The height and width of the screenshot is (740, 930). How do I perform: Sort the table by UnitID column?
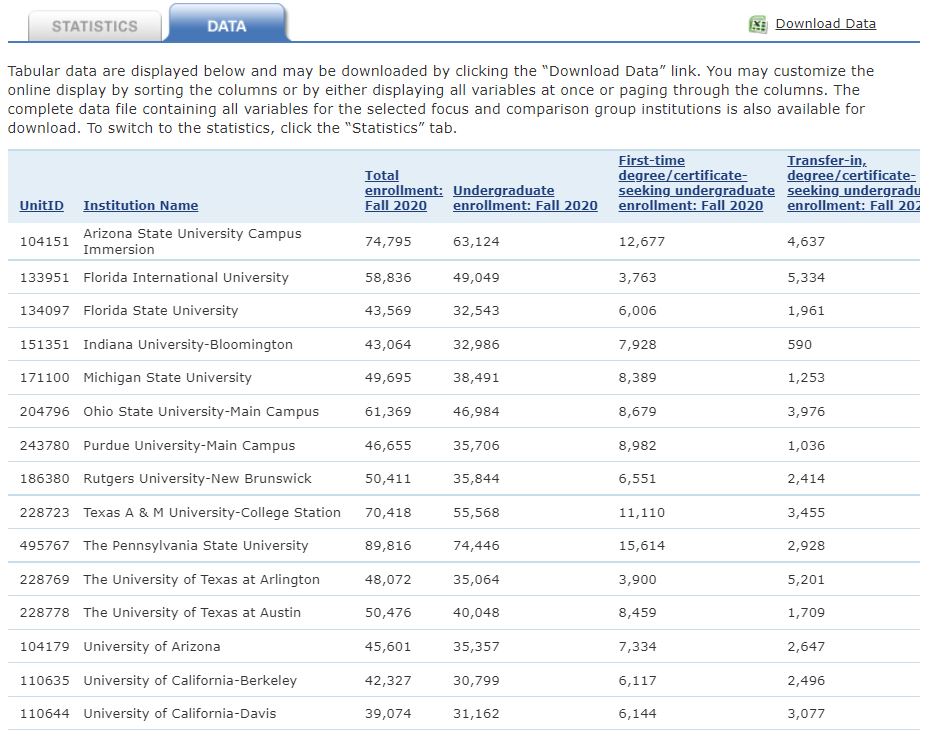click(x=42, y=206)
